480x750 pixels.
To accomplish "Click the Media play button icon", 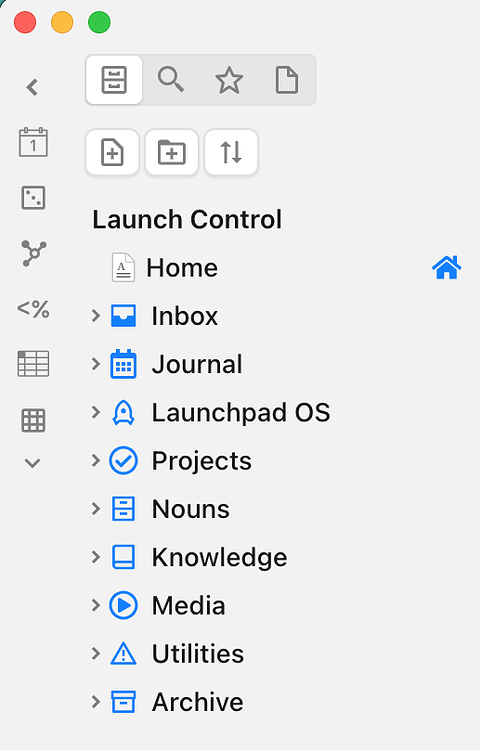I will (x=123, y=605).
